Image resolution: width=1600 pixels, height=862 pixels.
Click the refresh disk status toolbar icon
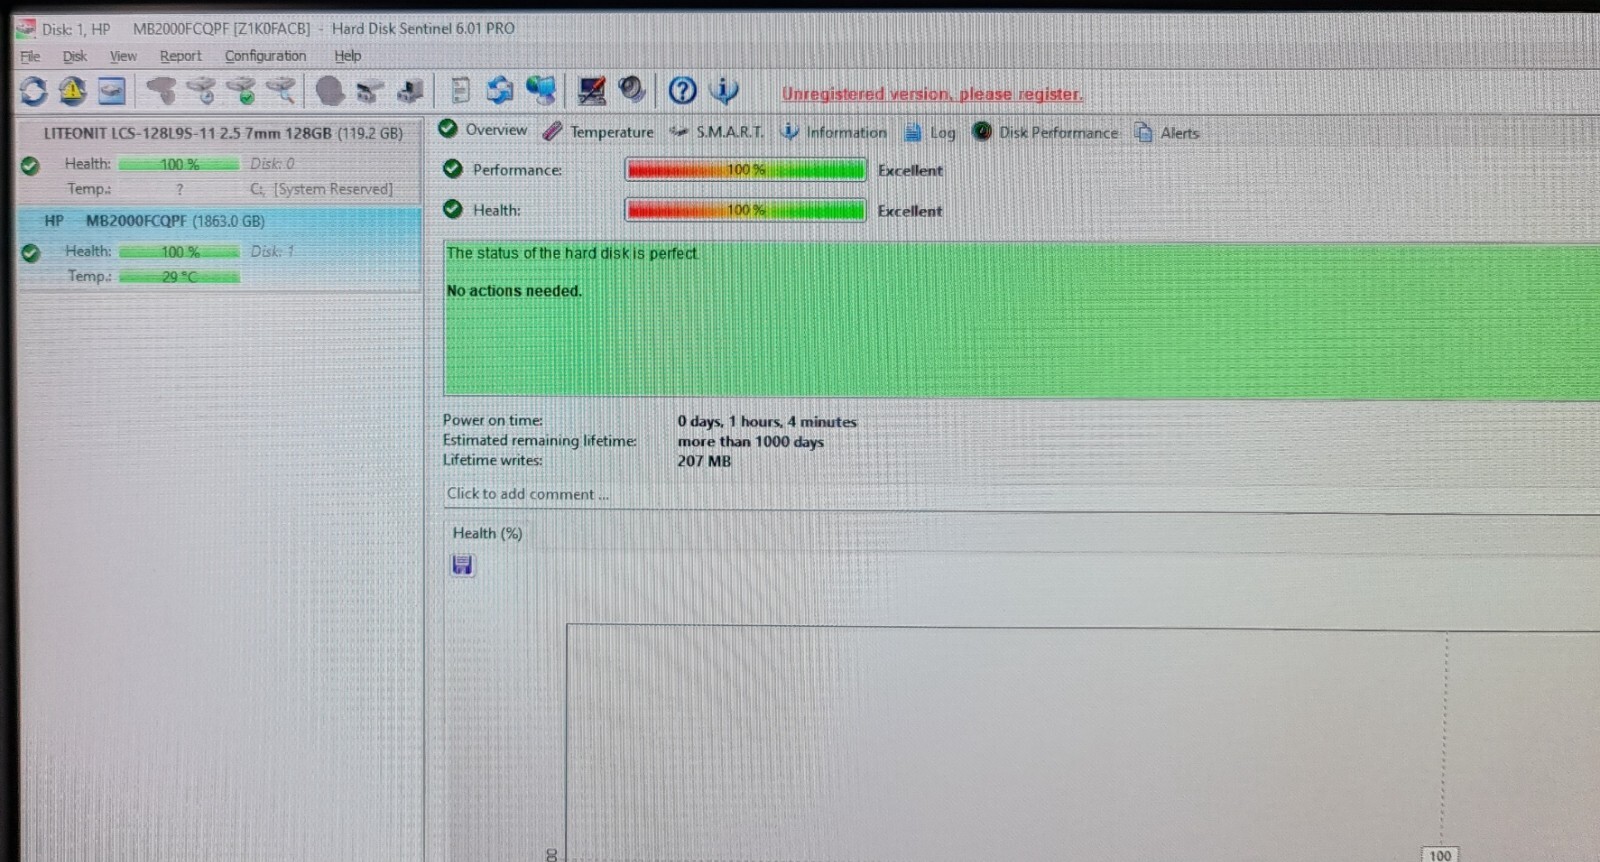(x=33, y=91)
